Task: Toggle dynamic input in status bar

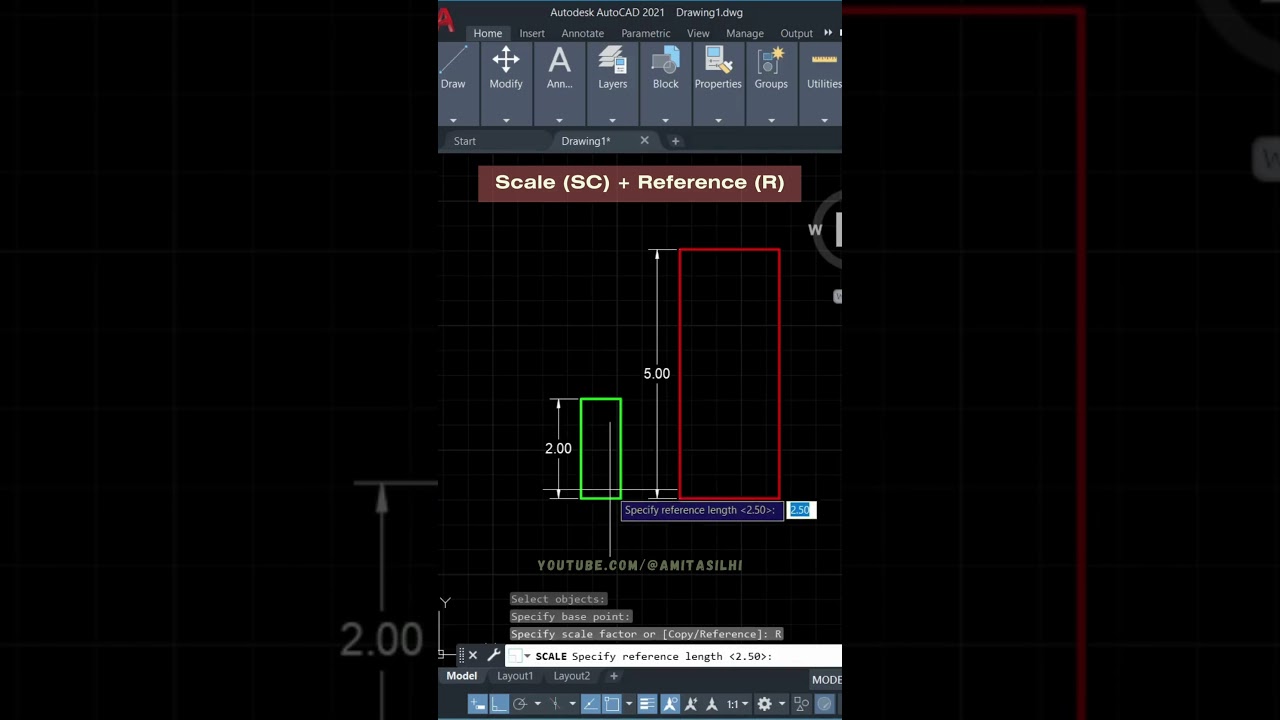Action: click(x=478, y=704)
